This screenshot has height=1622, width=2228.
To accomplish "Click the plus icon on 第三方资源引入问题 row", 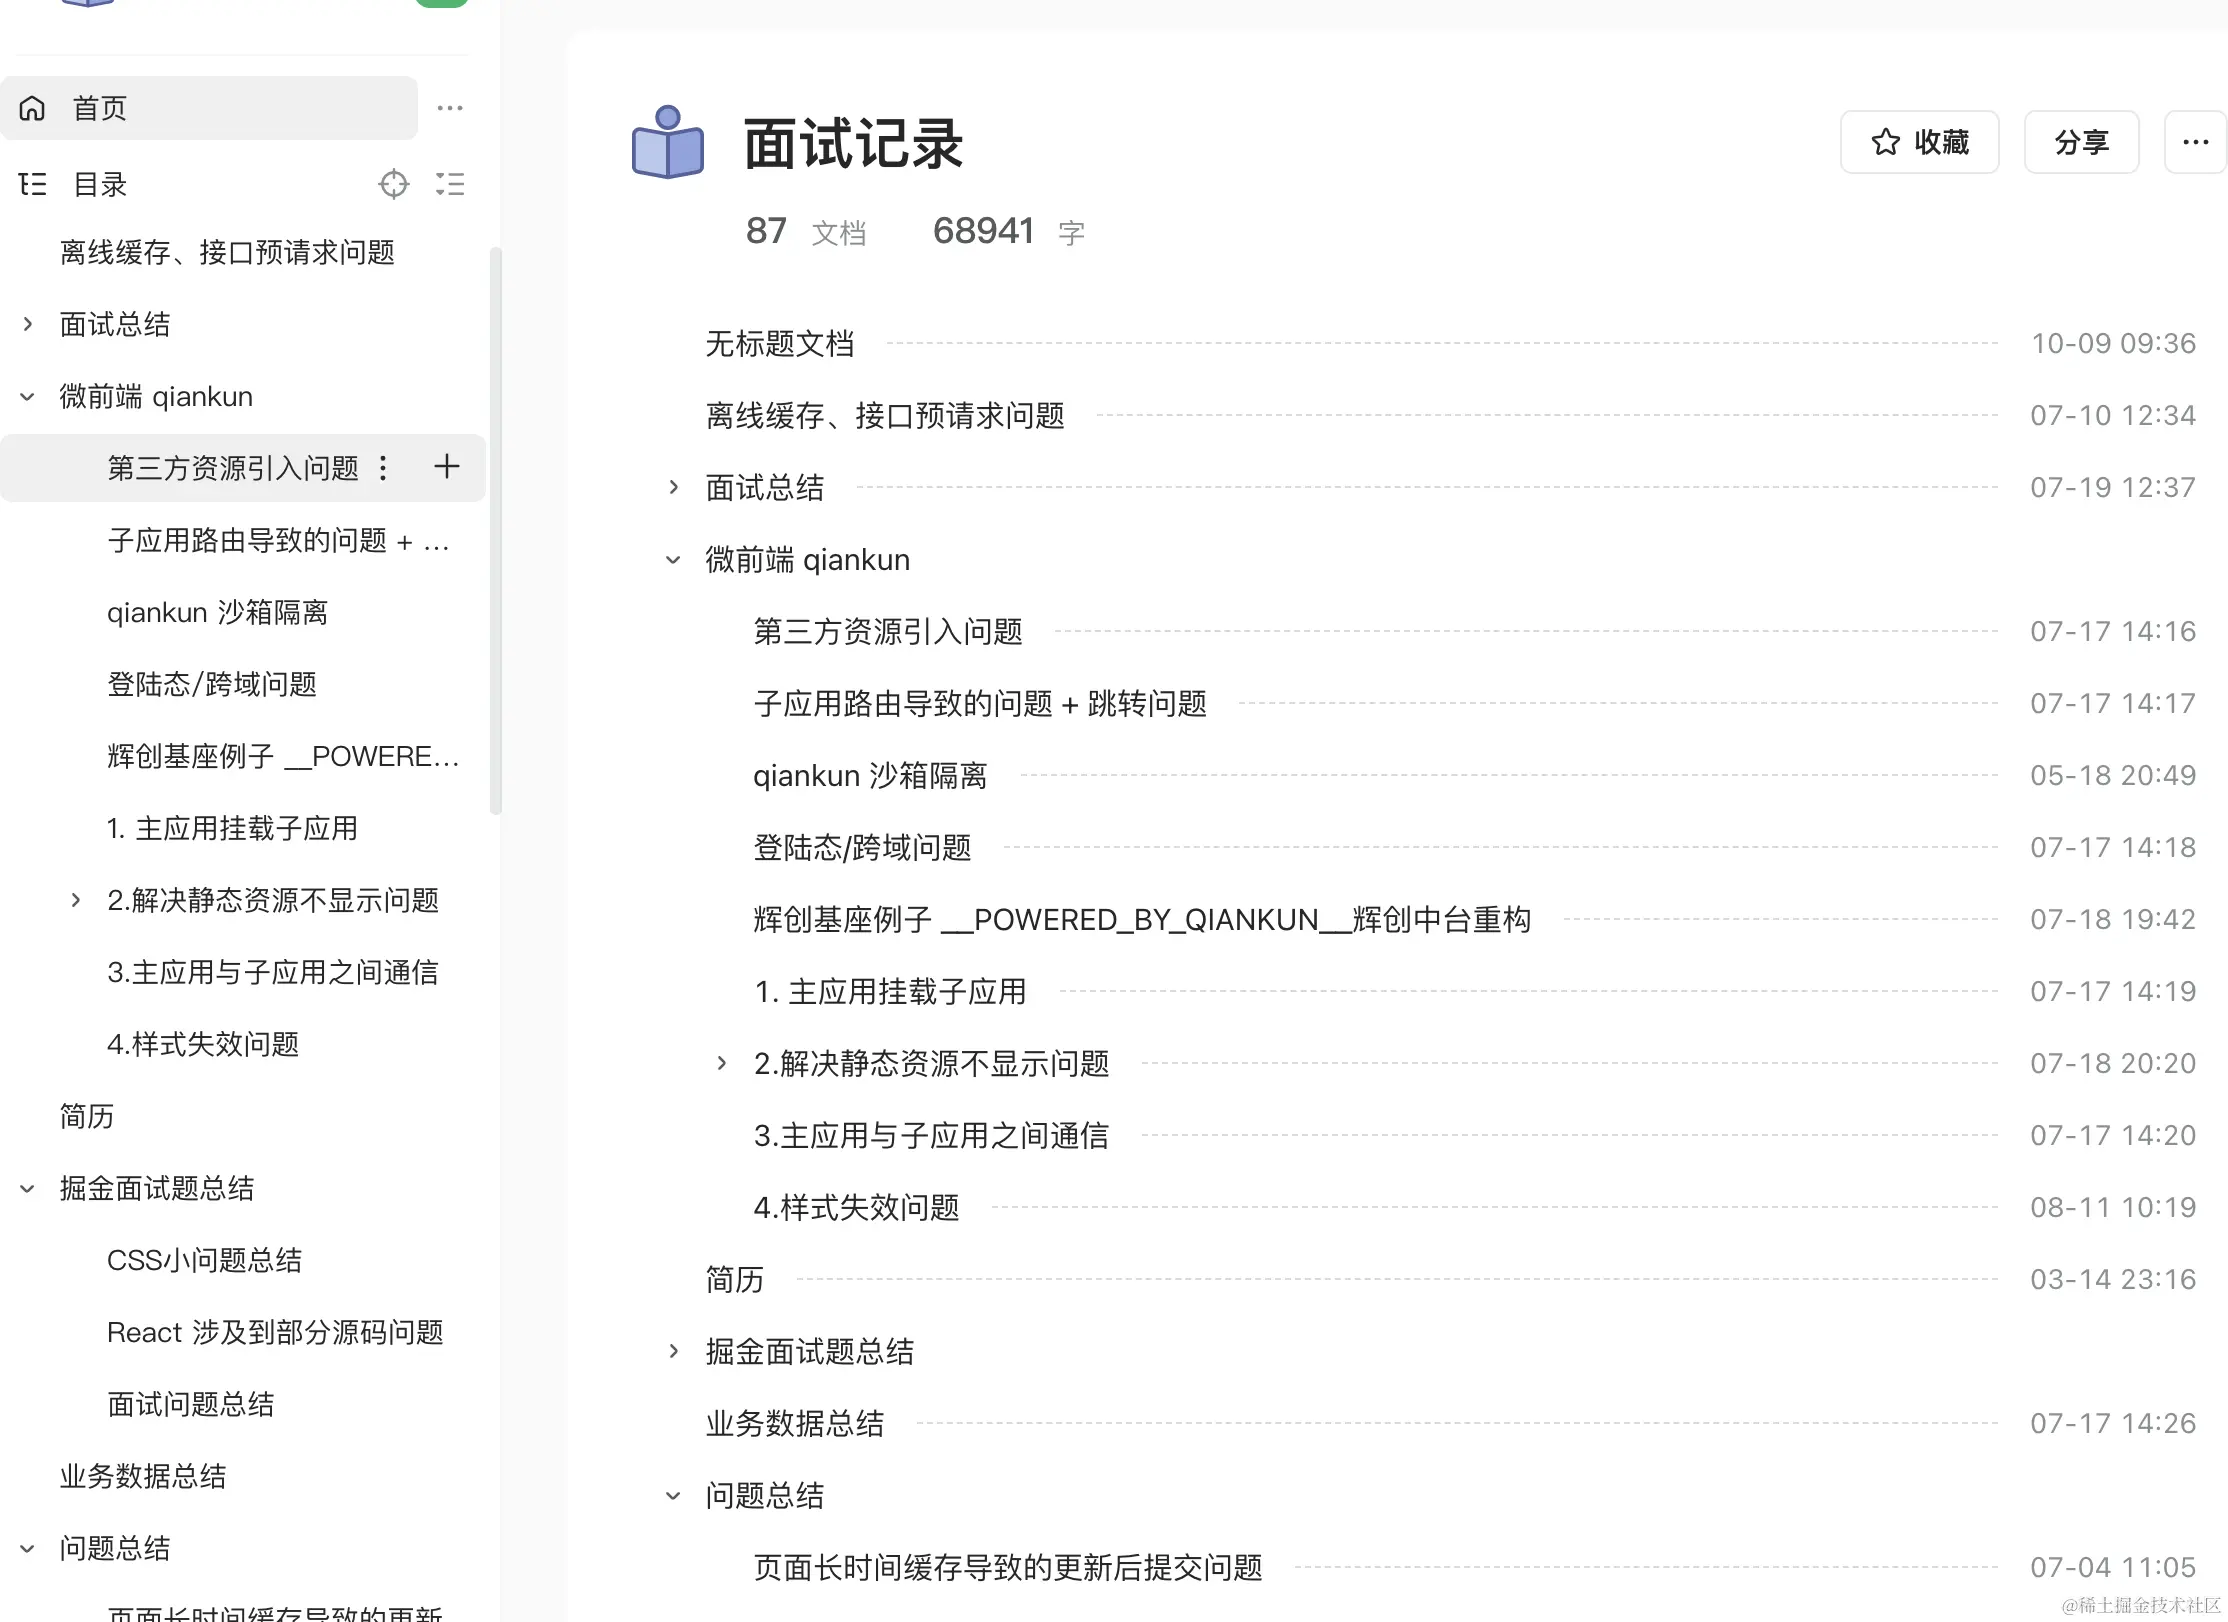I will (x=447, y=467).
